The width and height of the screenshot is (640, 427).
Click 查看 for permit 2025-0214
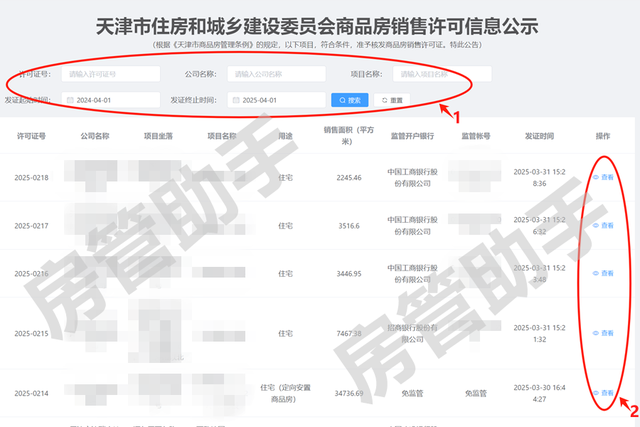pos(603,393)
